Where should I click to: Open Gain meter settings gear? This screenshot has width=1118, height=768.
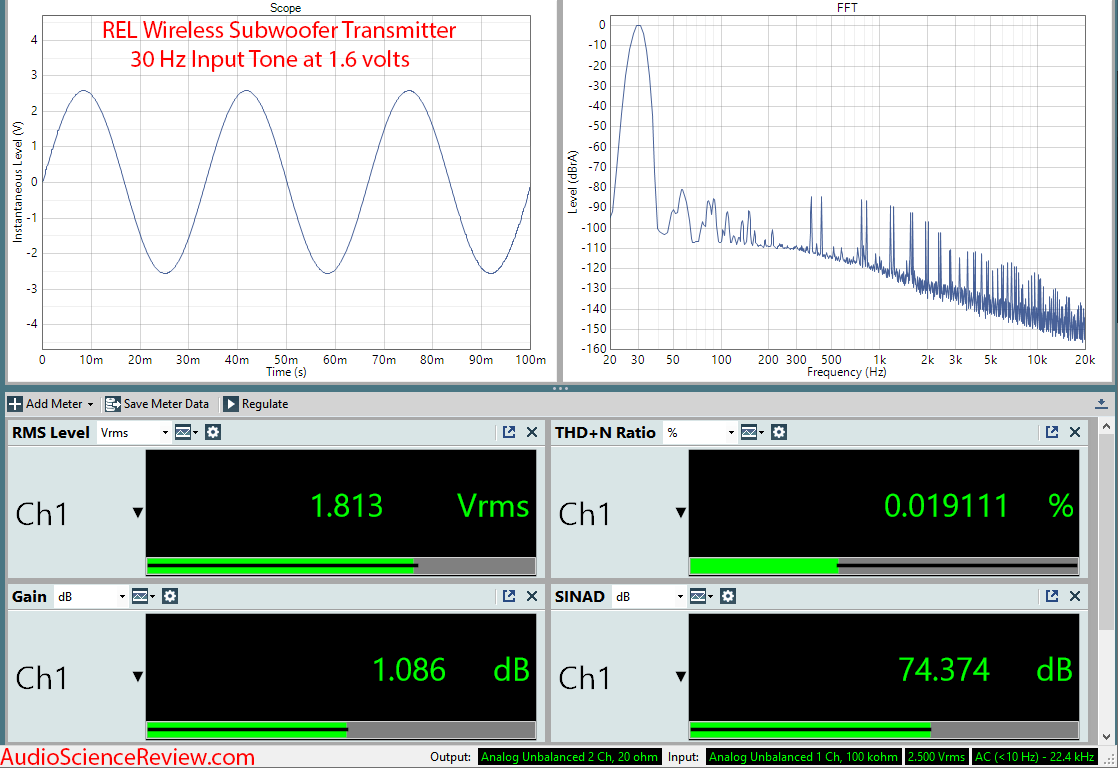(170, 596)
